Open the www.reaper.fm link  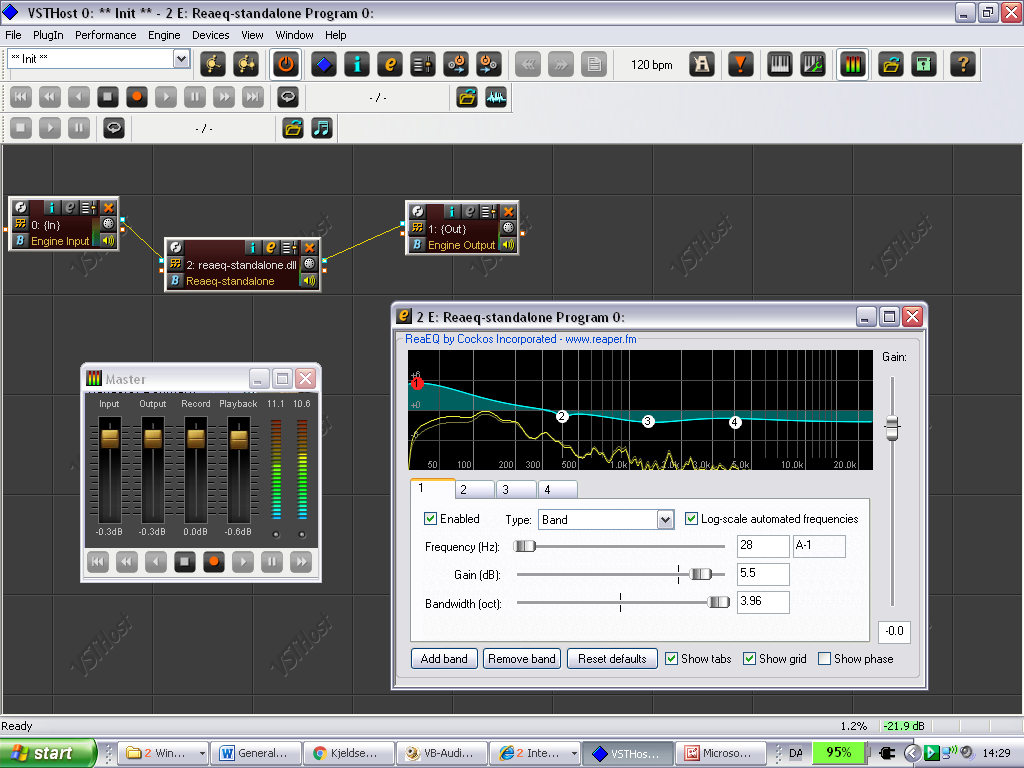(x=601, y=339)
